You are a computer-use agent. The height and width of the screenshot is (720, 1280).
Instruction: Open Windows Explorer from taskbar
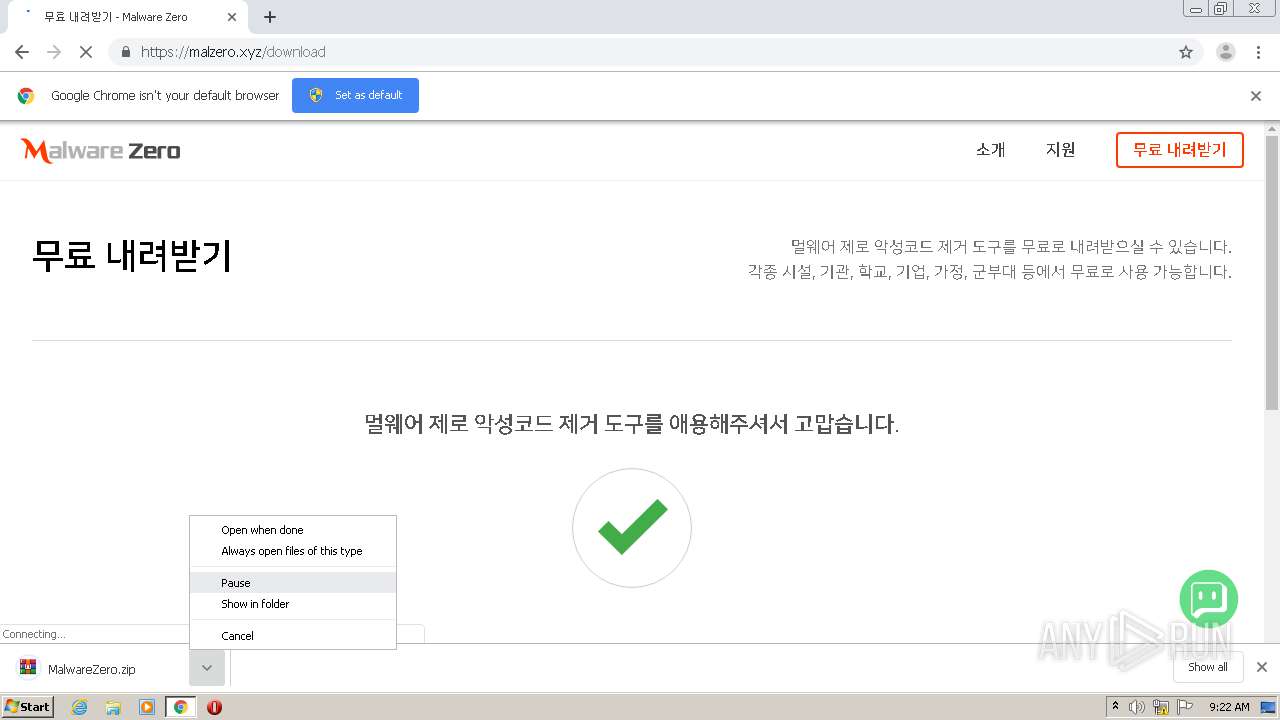113,707
